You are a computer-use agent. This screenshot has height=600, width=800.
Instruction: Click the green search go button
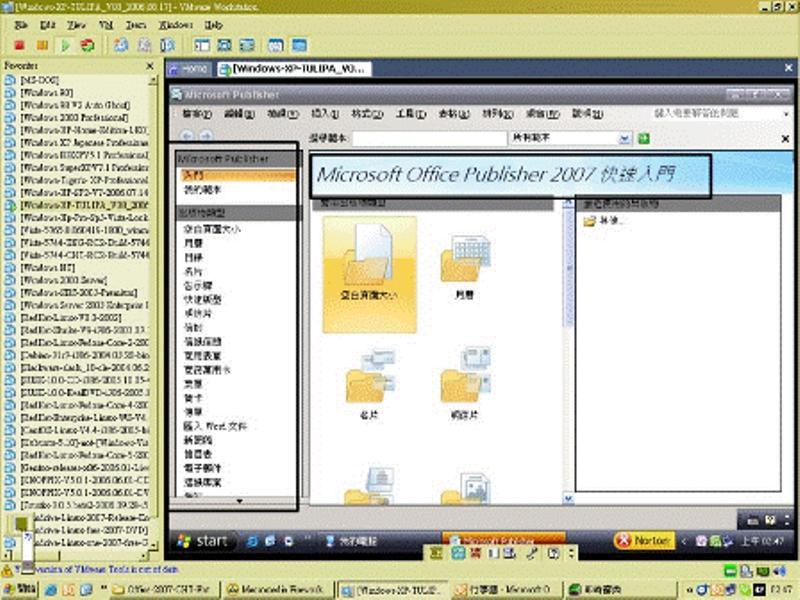[x=644, y=138]
